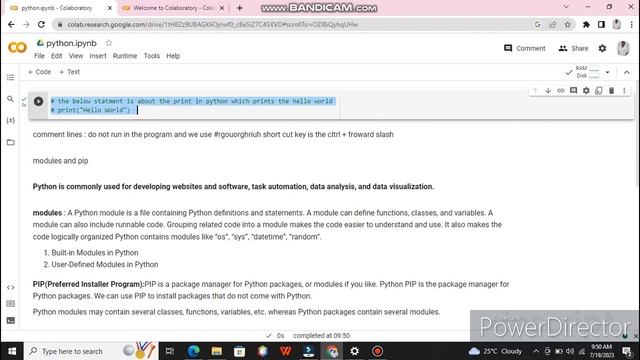This screenshot has width=640, height=360.
Task: Open the Windows Start menu
Action: click(x=12, y=351)
